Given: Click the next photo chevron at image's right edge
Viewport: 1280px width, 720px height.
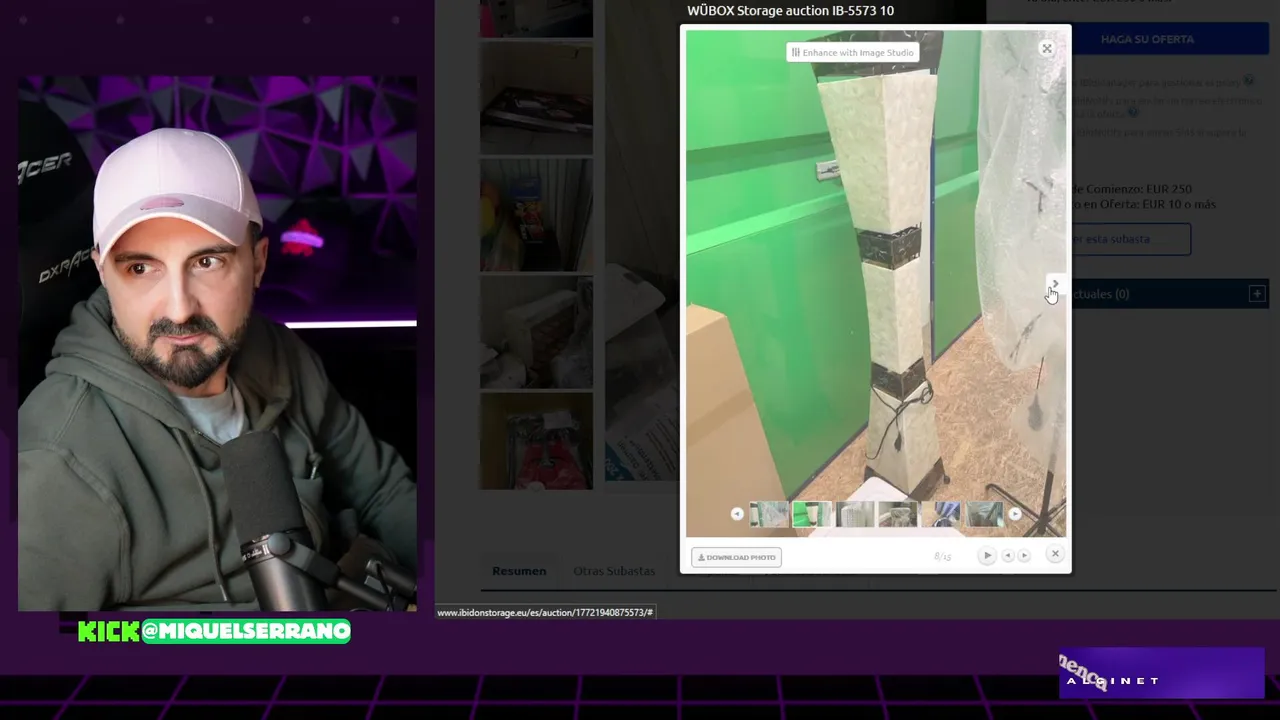Looking at the screenshot, I should [1054, 284].
